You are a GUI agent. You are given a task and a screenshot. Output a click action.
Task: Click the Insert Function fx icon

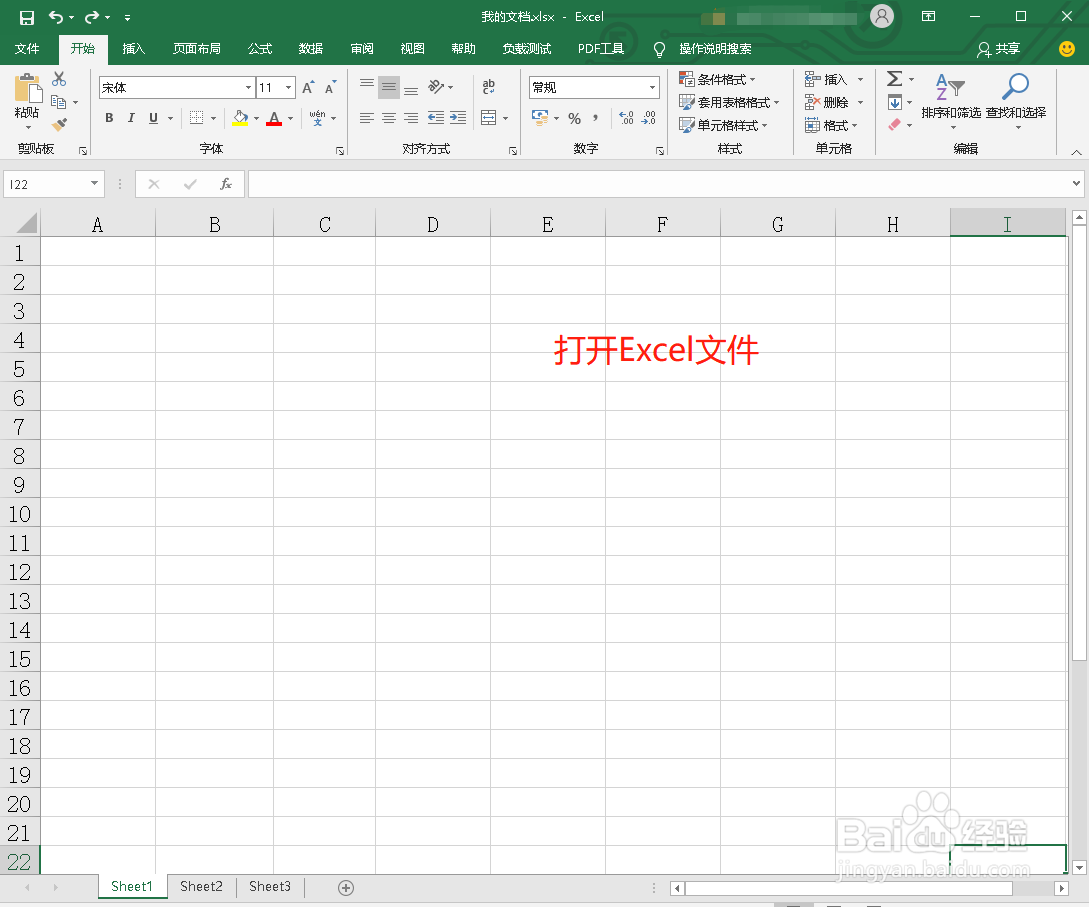click(225, 184)
